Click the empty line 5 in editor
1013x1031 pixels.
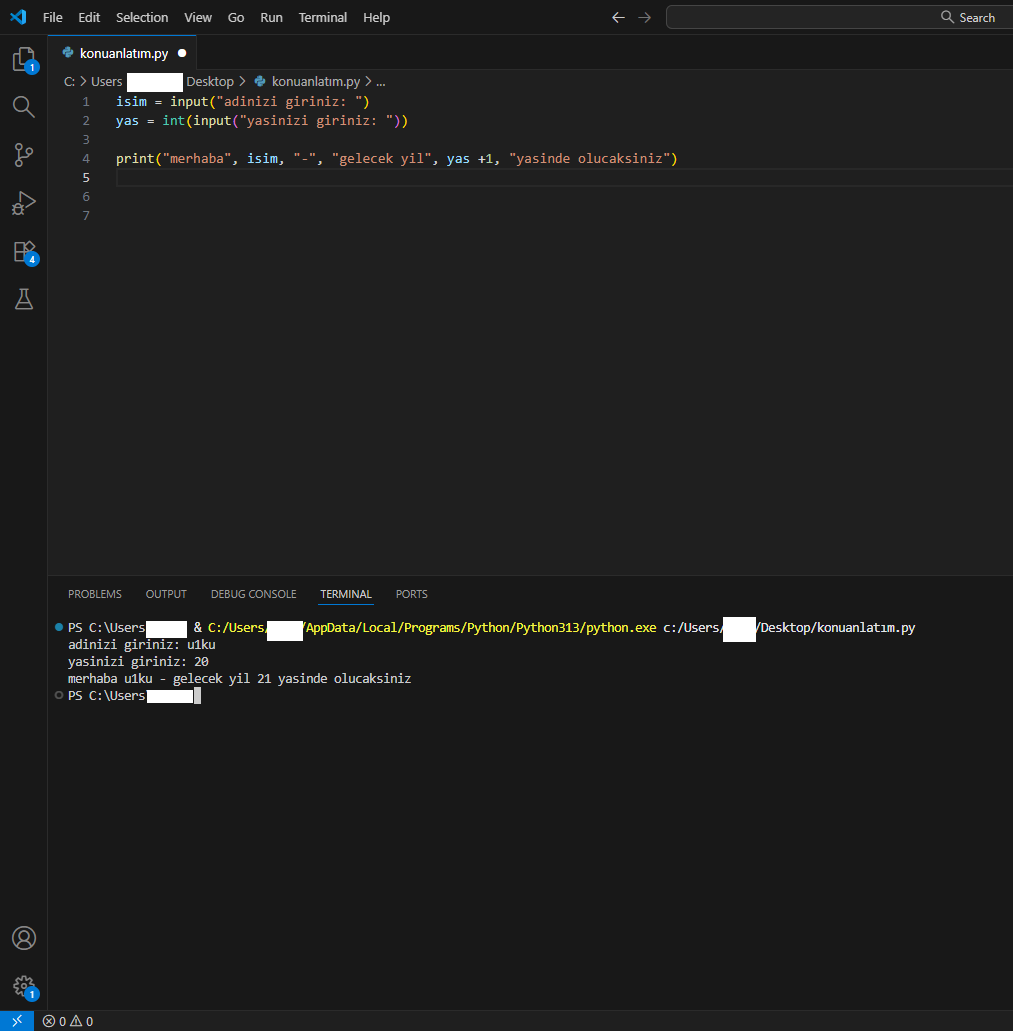click(x=564, y=178)
